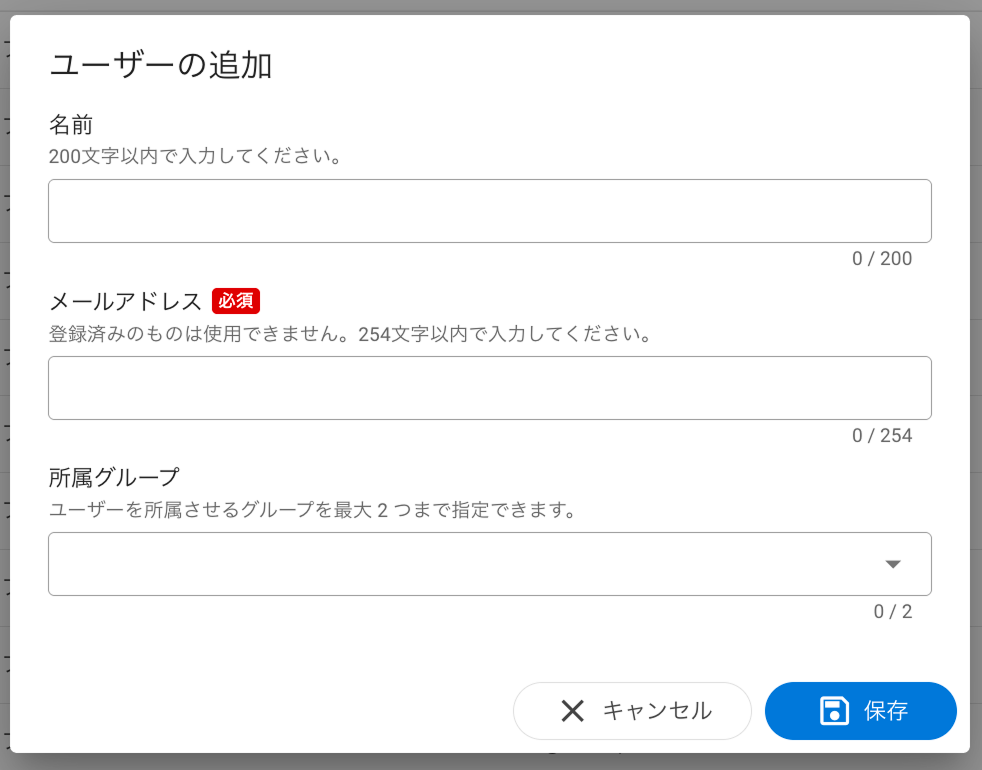The height and width of the screenshot is (770, 982).
Task: Focus the メールアドレス text field
Action: click(490, 388)
